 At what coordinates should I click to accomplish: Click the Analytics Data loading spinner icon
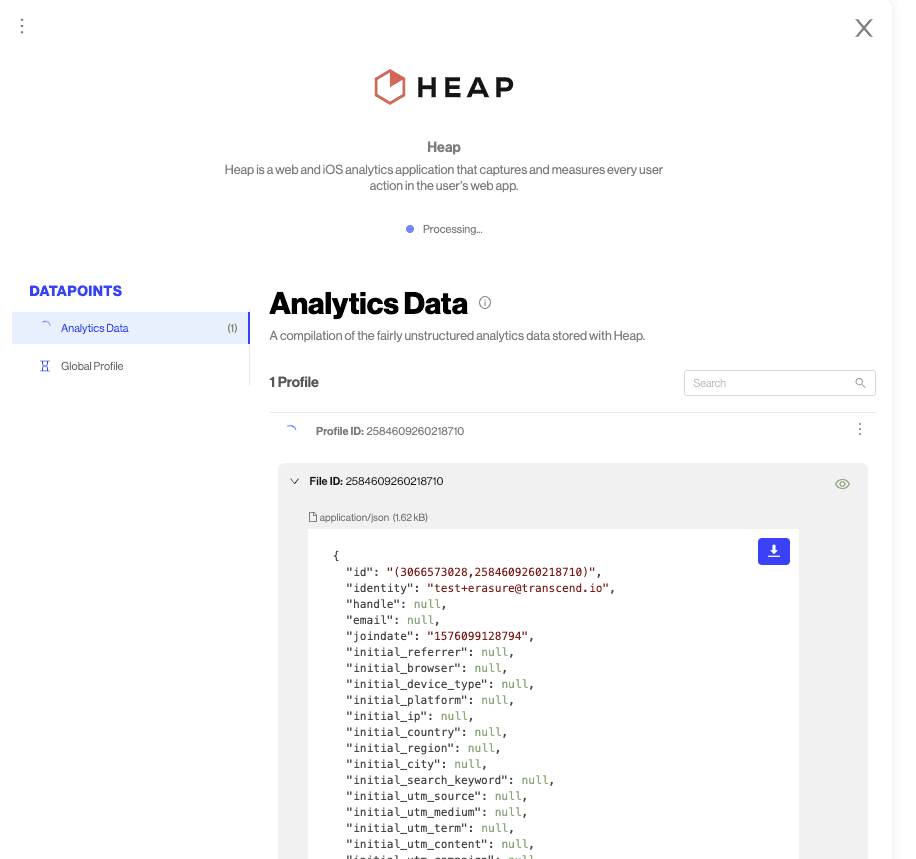coord(45,327)
